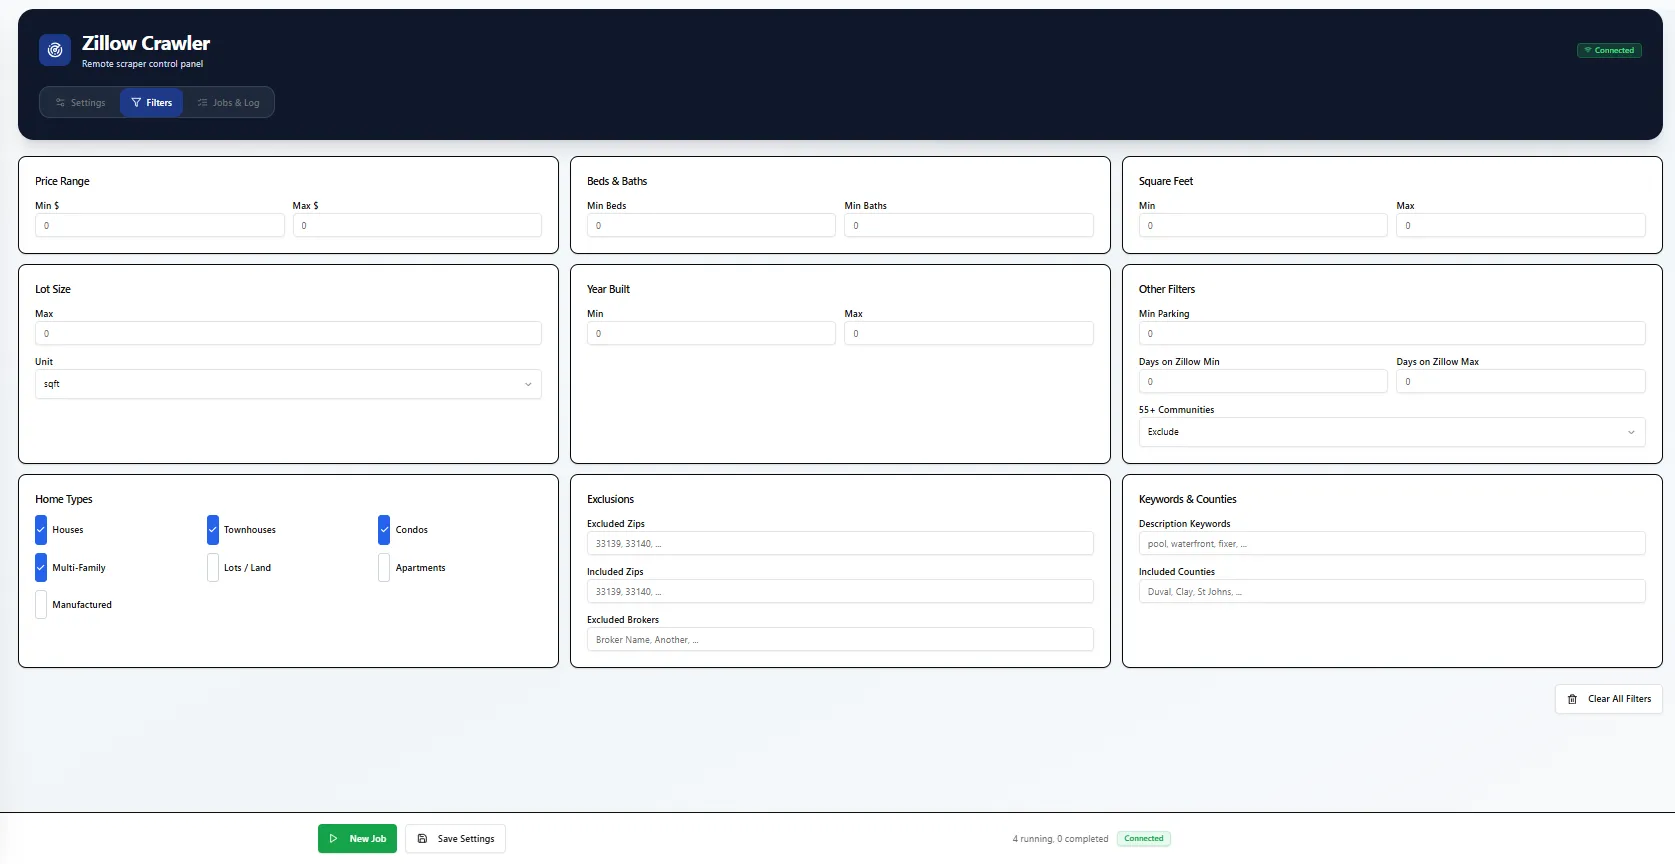
Task: Click the Year Built Min field
Action: point(711,333)
